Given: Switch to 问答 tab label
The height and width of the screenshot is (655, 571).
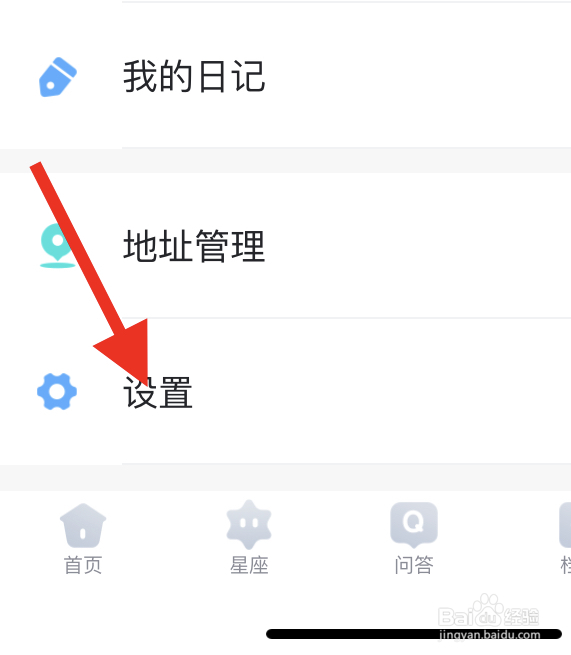Looking at the screenshot, I should click(414, 565).
